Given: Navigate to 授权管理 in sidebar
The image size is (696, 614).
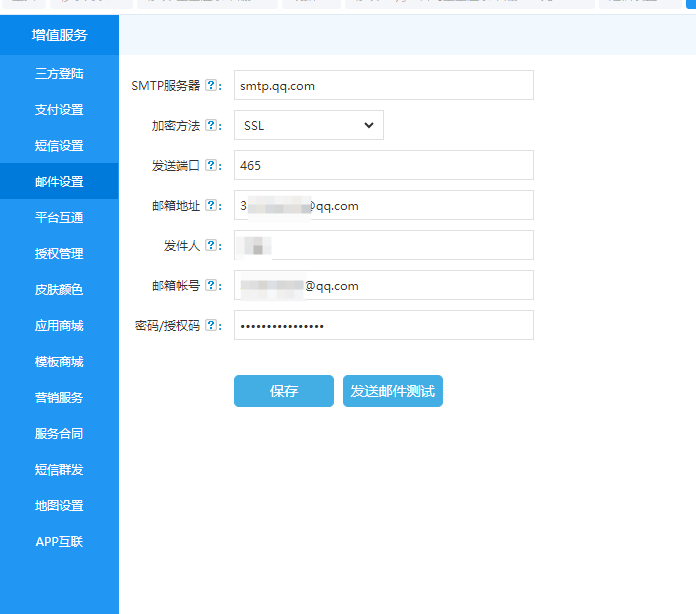Looking at the screenshot, I should click(59, 254).
